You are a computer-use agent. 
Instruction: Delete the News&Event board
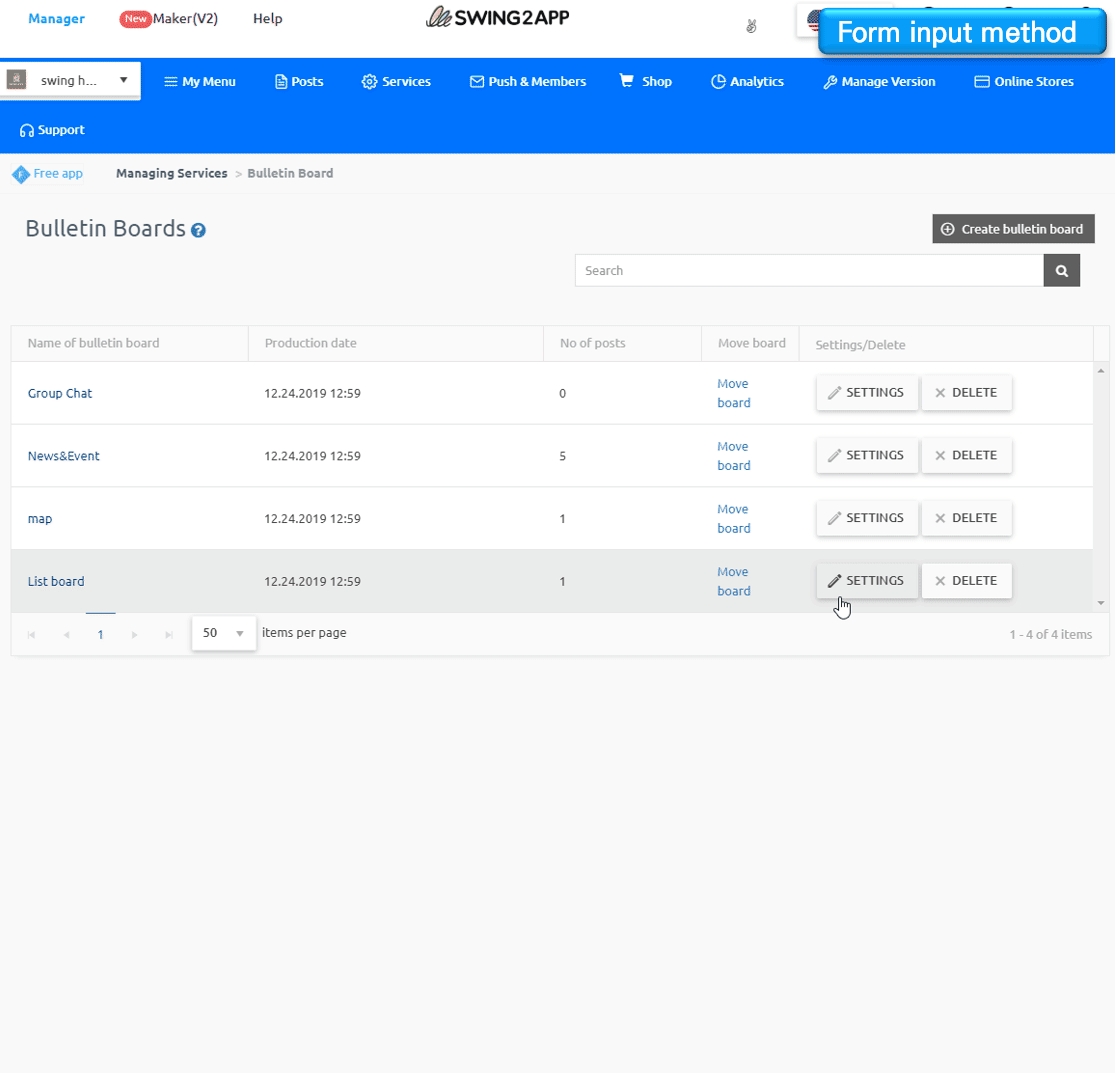pos(967,455)
